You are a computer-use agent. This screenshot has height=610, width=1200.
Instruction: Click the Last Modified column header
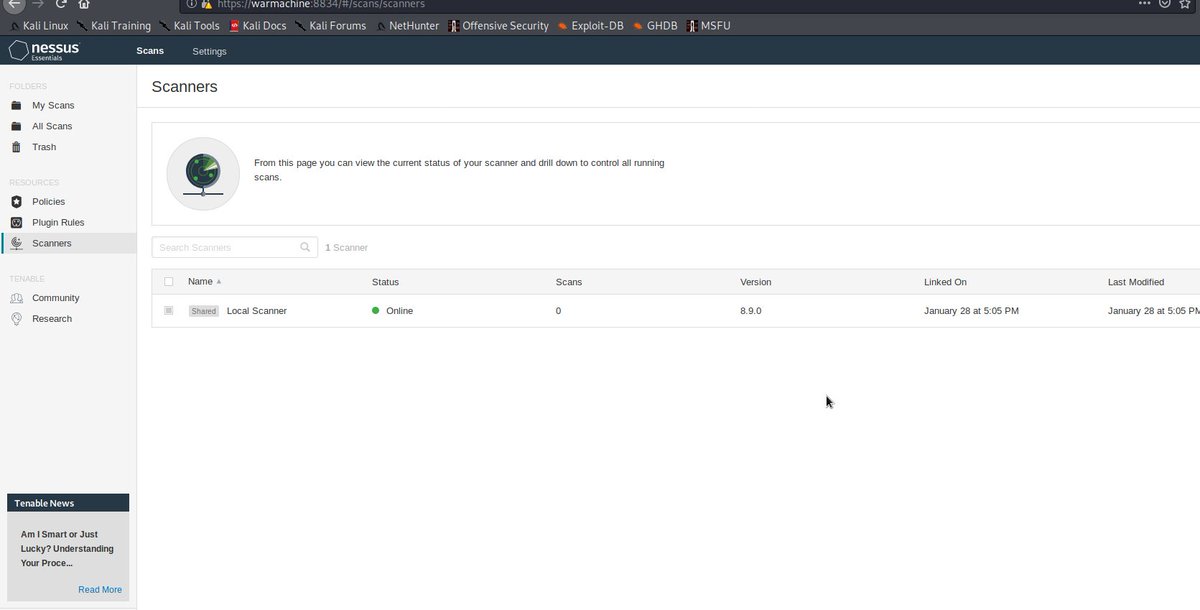click(x=1136, y=282)
